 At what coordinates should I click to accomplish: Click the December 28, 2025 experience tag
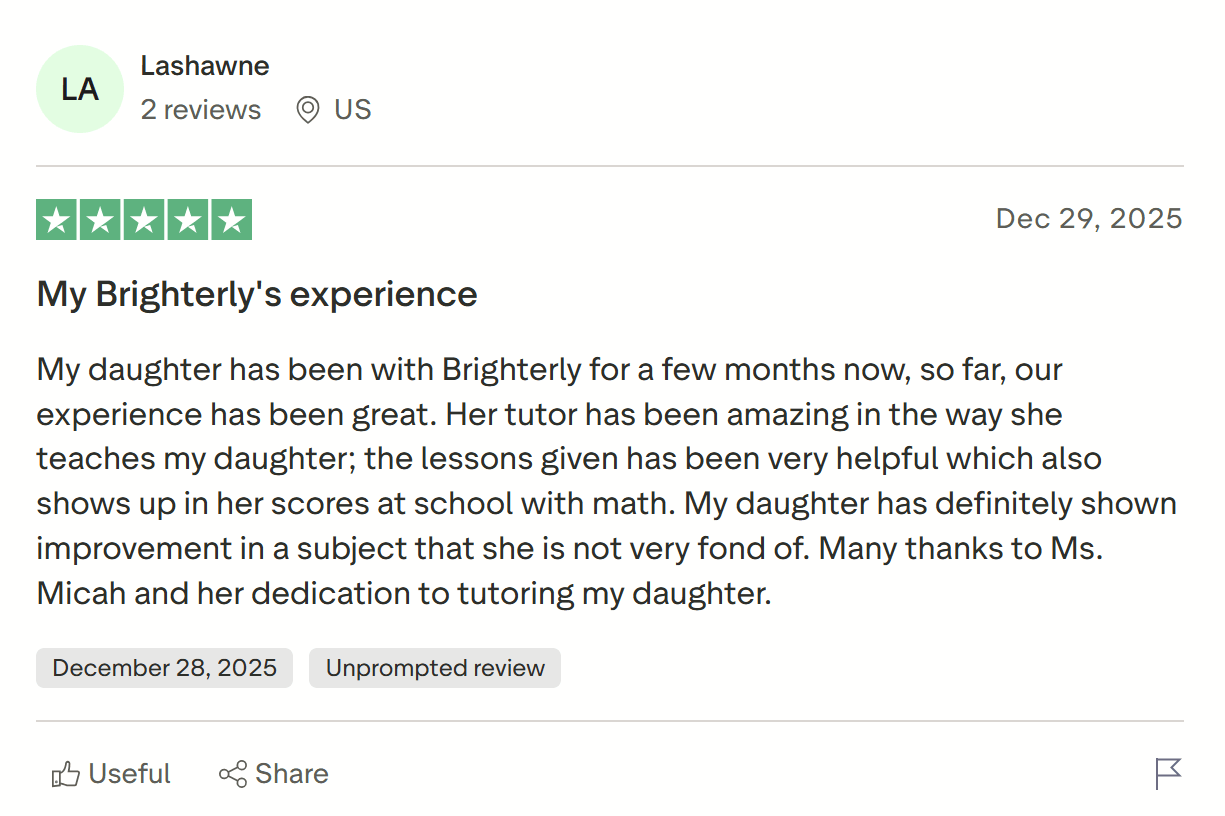pyautogui.click(x=165, y=668)
